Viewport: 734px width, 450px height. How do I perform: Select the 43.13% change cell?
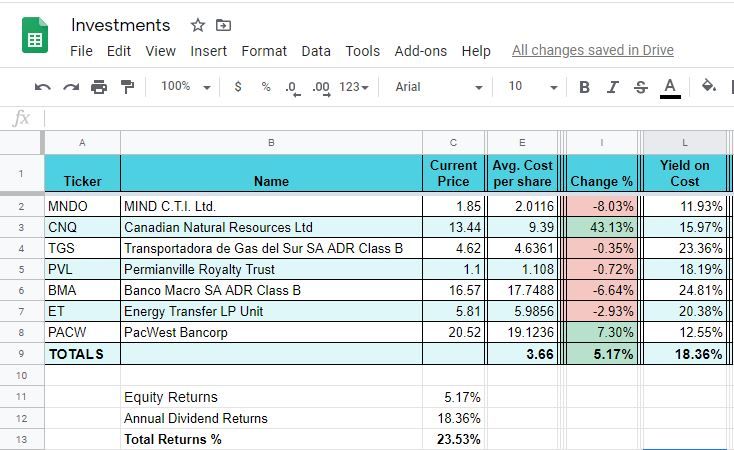[602, 227]
